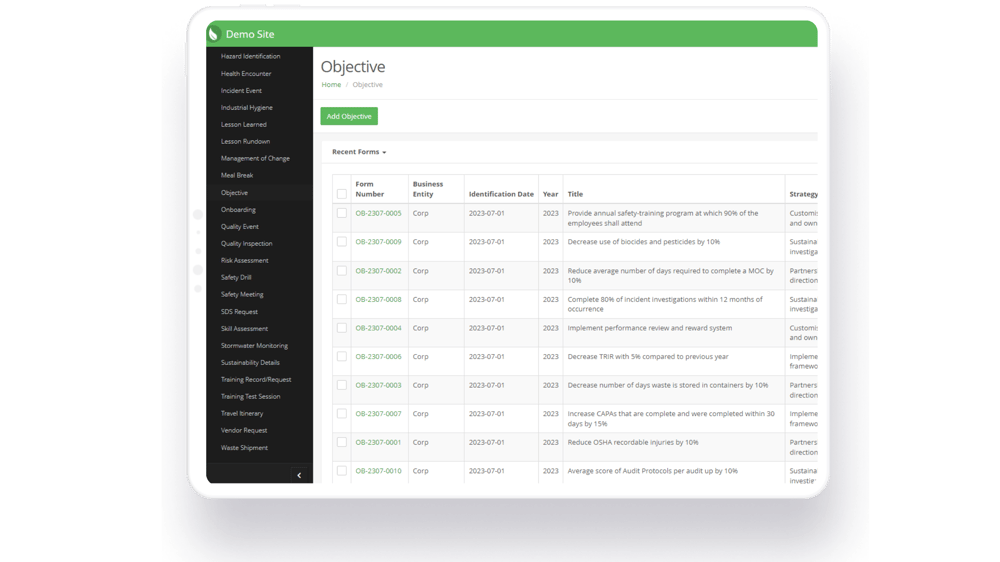Open Management of Change in sidebar
The width and height of the screenshot is (1000, 562).
[x=255, y=159]
